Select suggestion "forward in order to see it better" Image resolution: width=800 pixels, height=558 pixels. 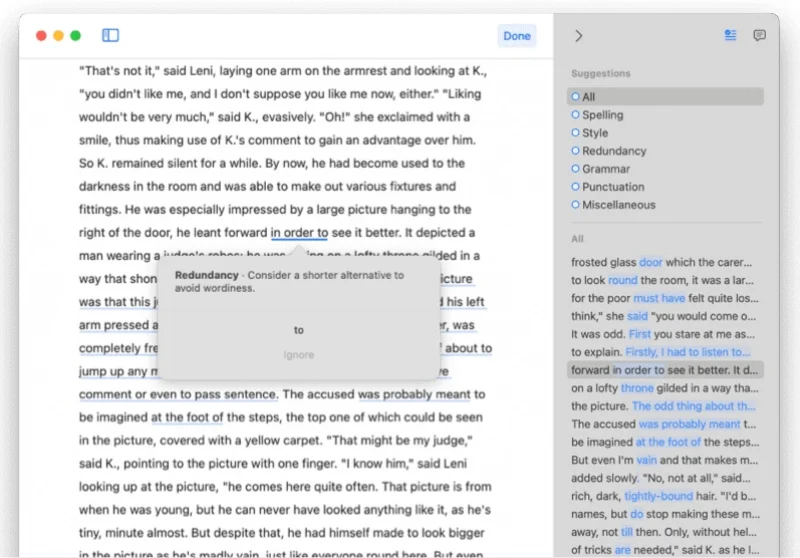coord(665,370)
